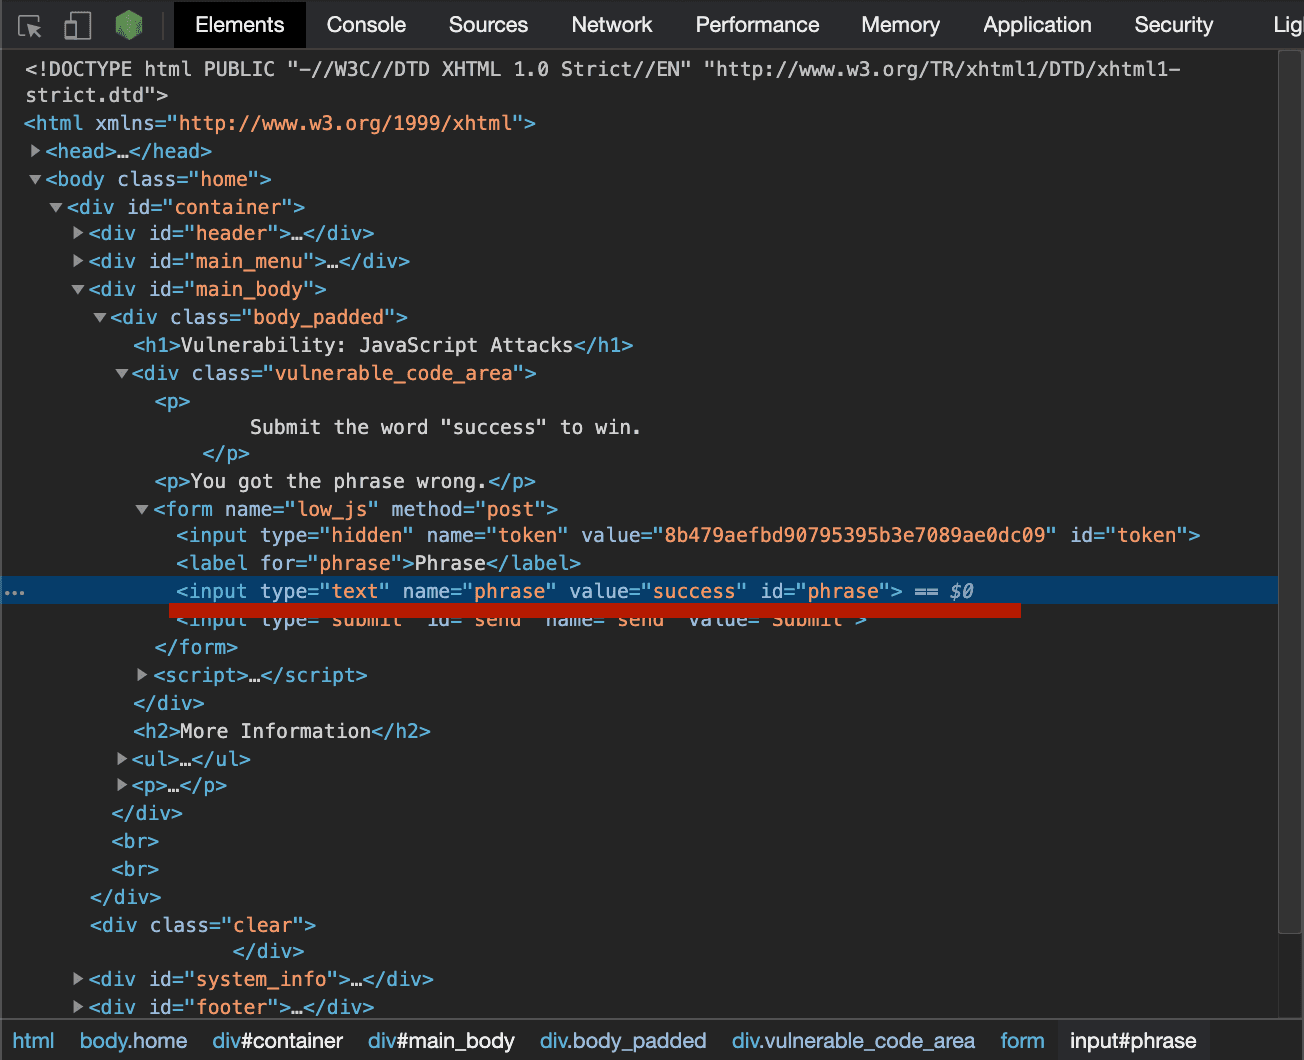Viewport: 1304px width, 1060px height.
Task: Click the Sources panel tab
Action: pyautogui.click(x=488, y=24)
